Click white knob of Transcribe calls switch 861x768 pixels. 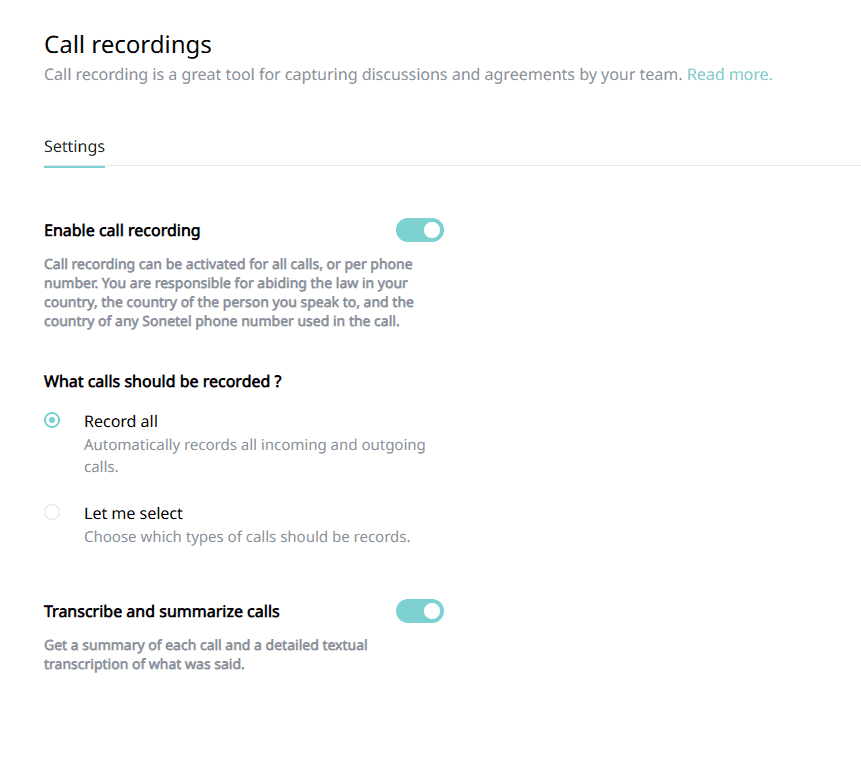(x=431, y=611)
